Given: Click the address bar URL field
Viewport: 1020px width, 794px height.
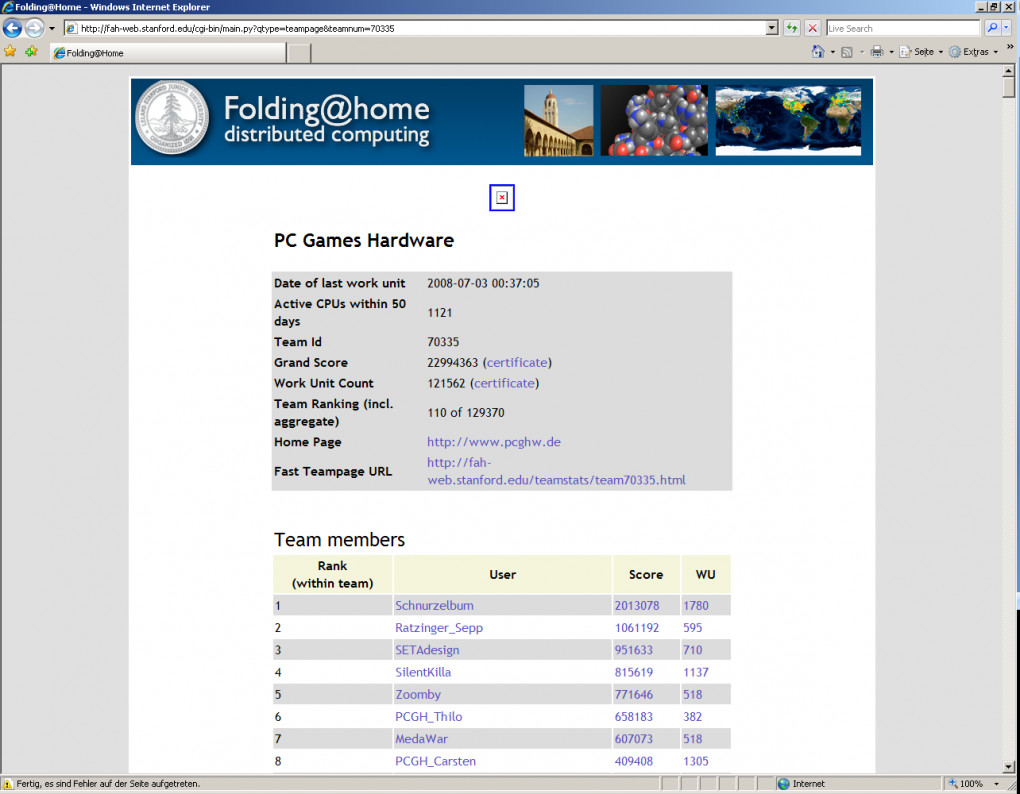Looking at the screenshot, I should pyautogui.click(x=415, y=28).
